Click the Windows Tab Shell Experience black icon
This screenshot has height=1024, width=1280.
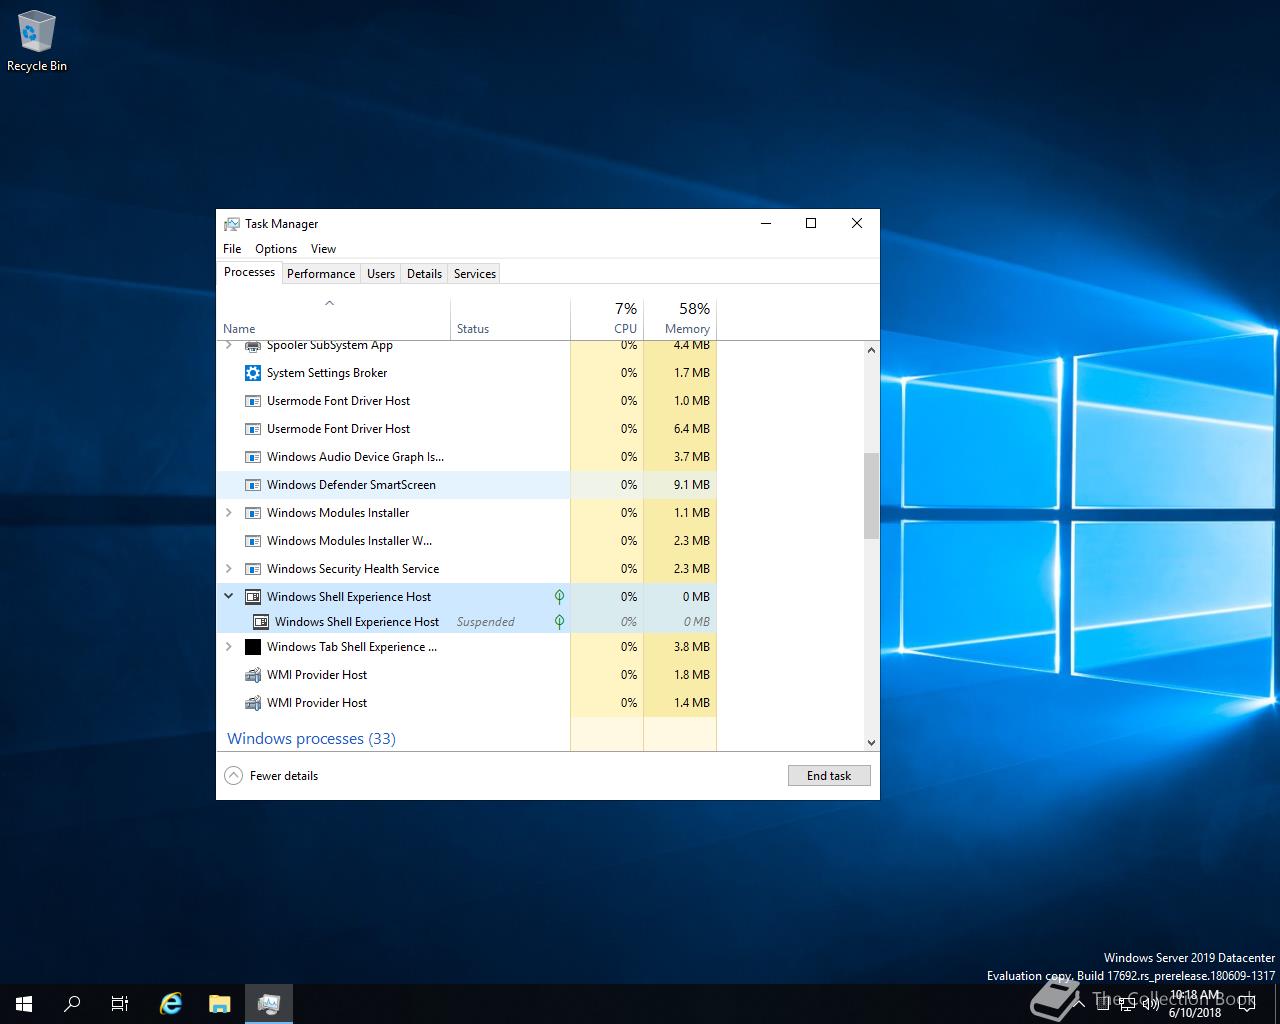253,647
